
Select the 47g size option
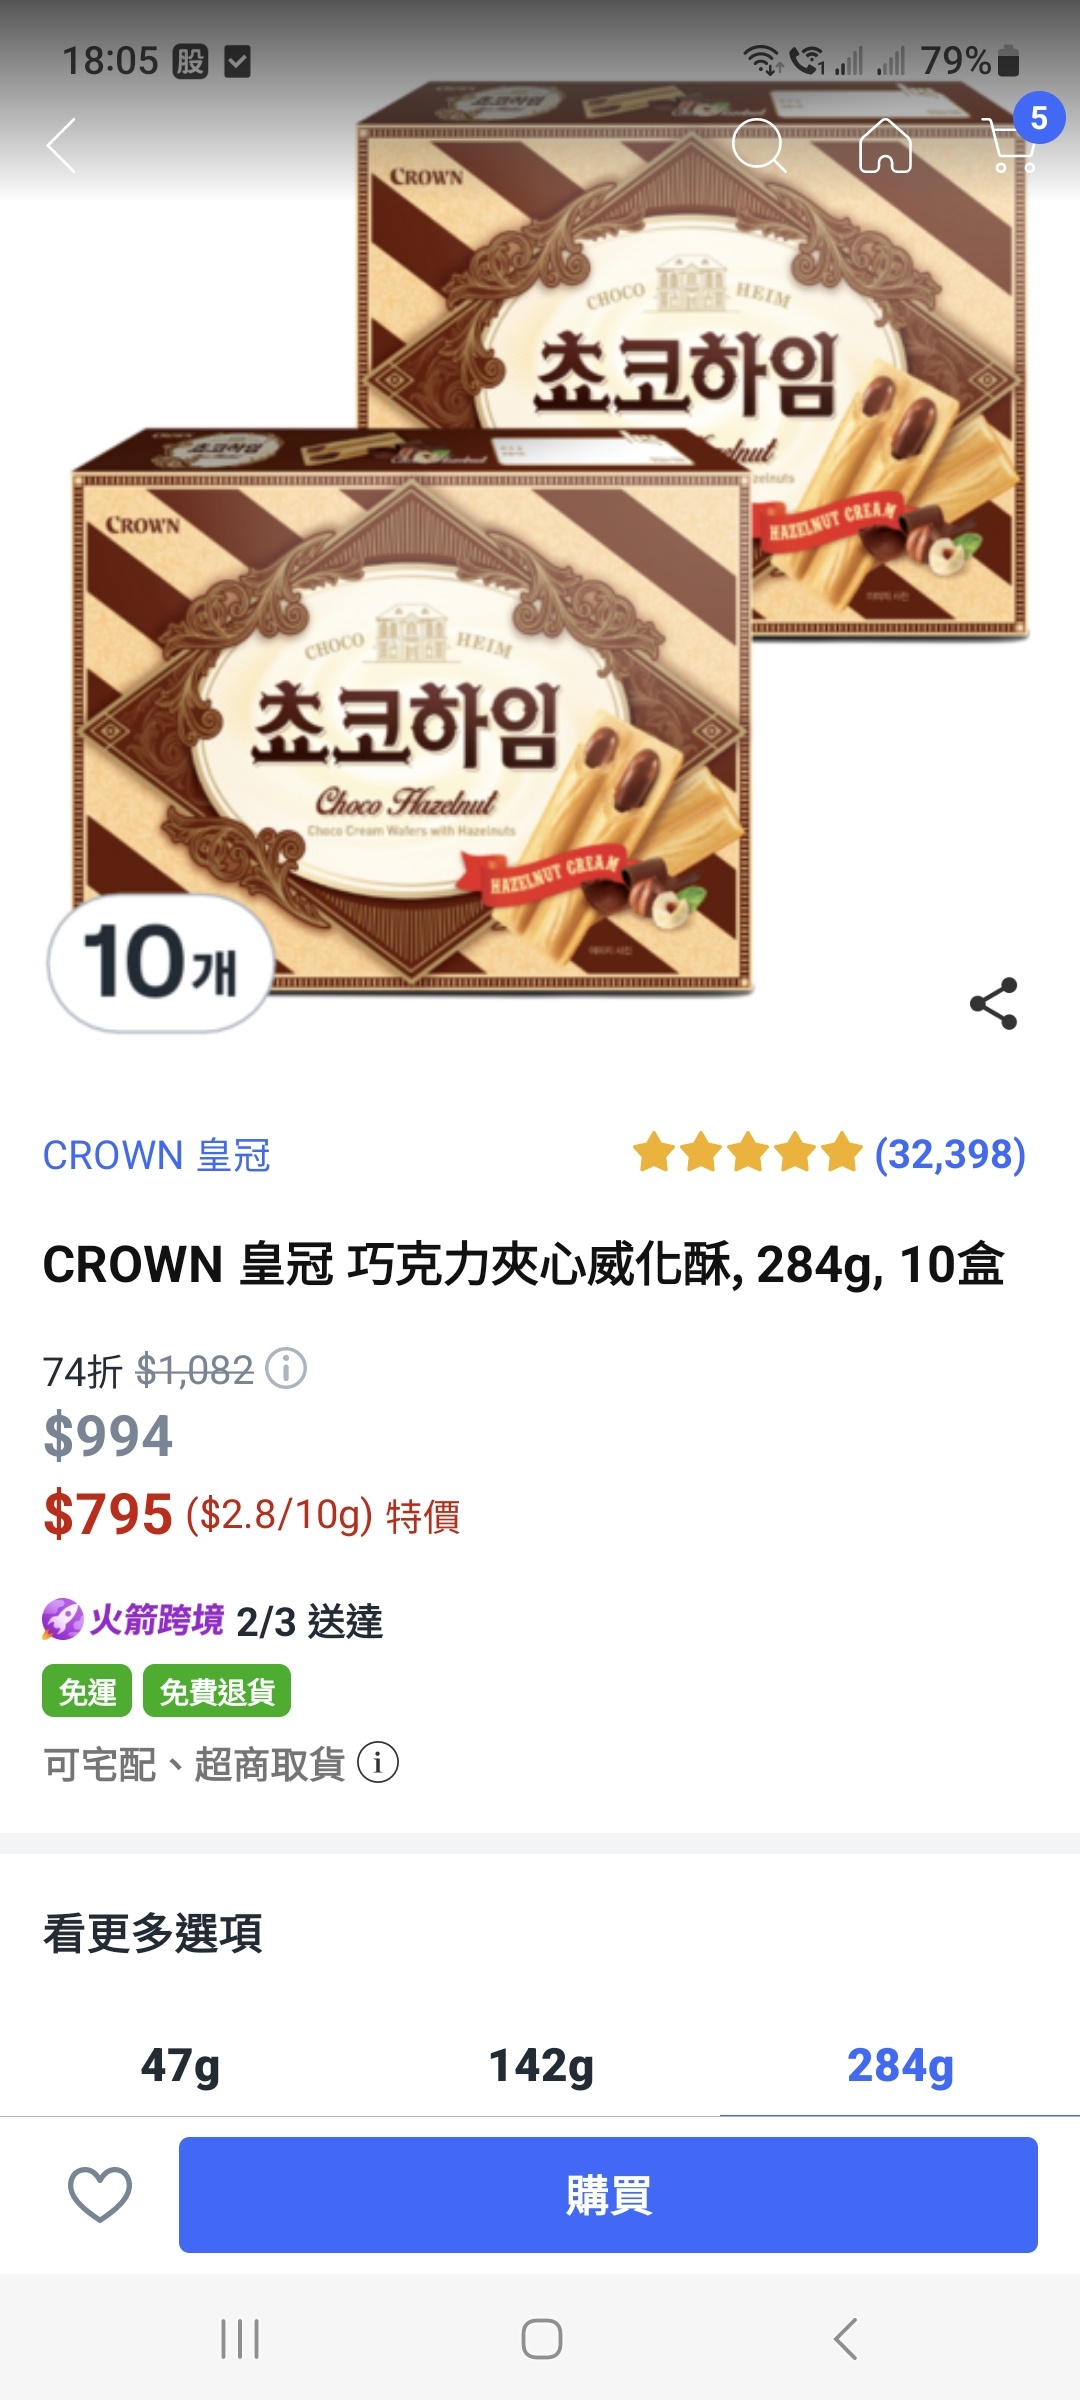point(180,2065)
